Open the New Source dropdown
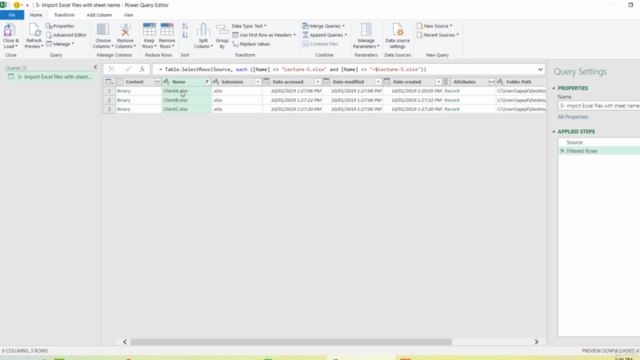 point(434,26)
